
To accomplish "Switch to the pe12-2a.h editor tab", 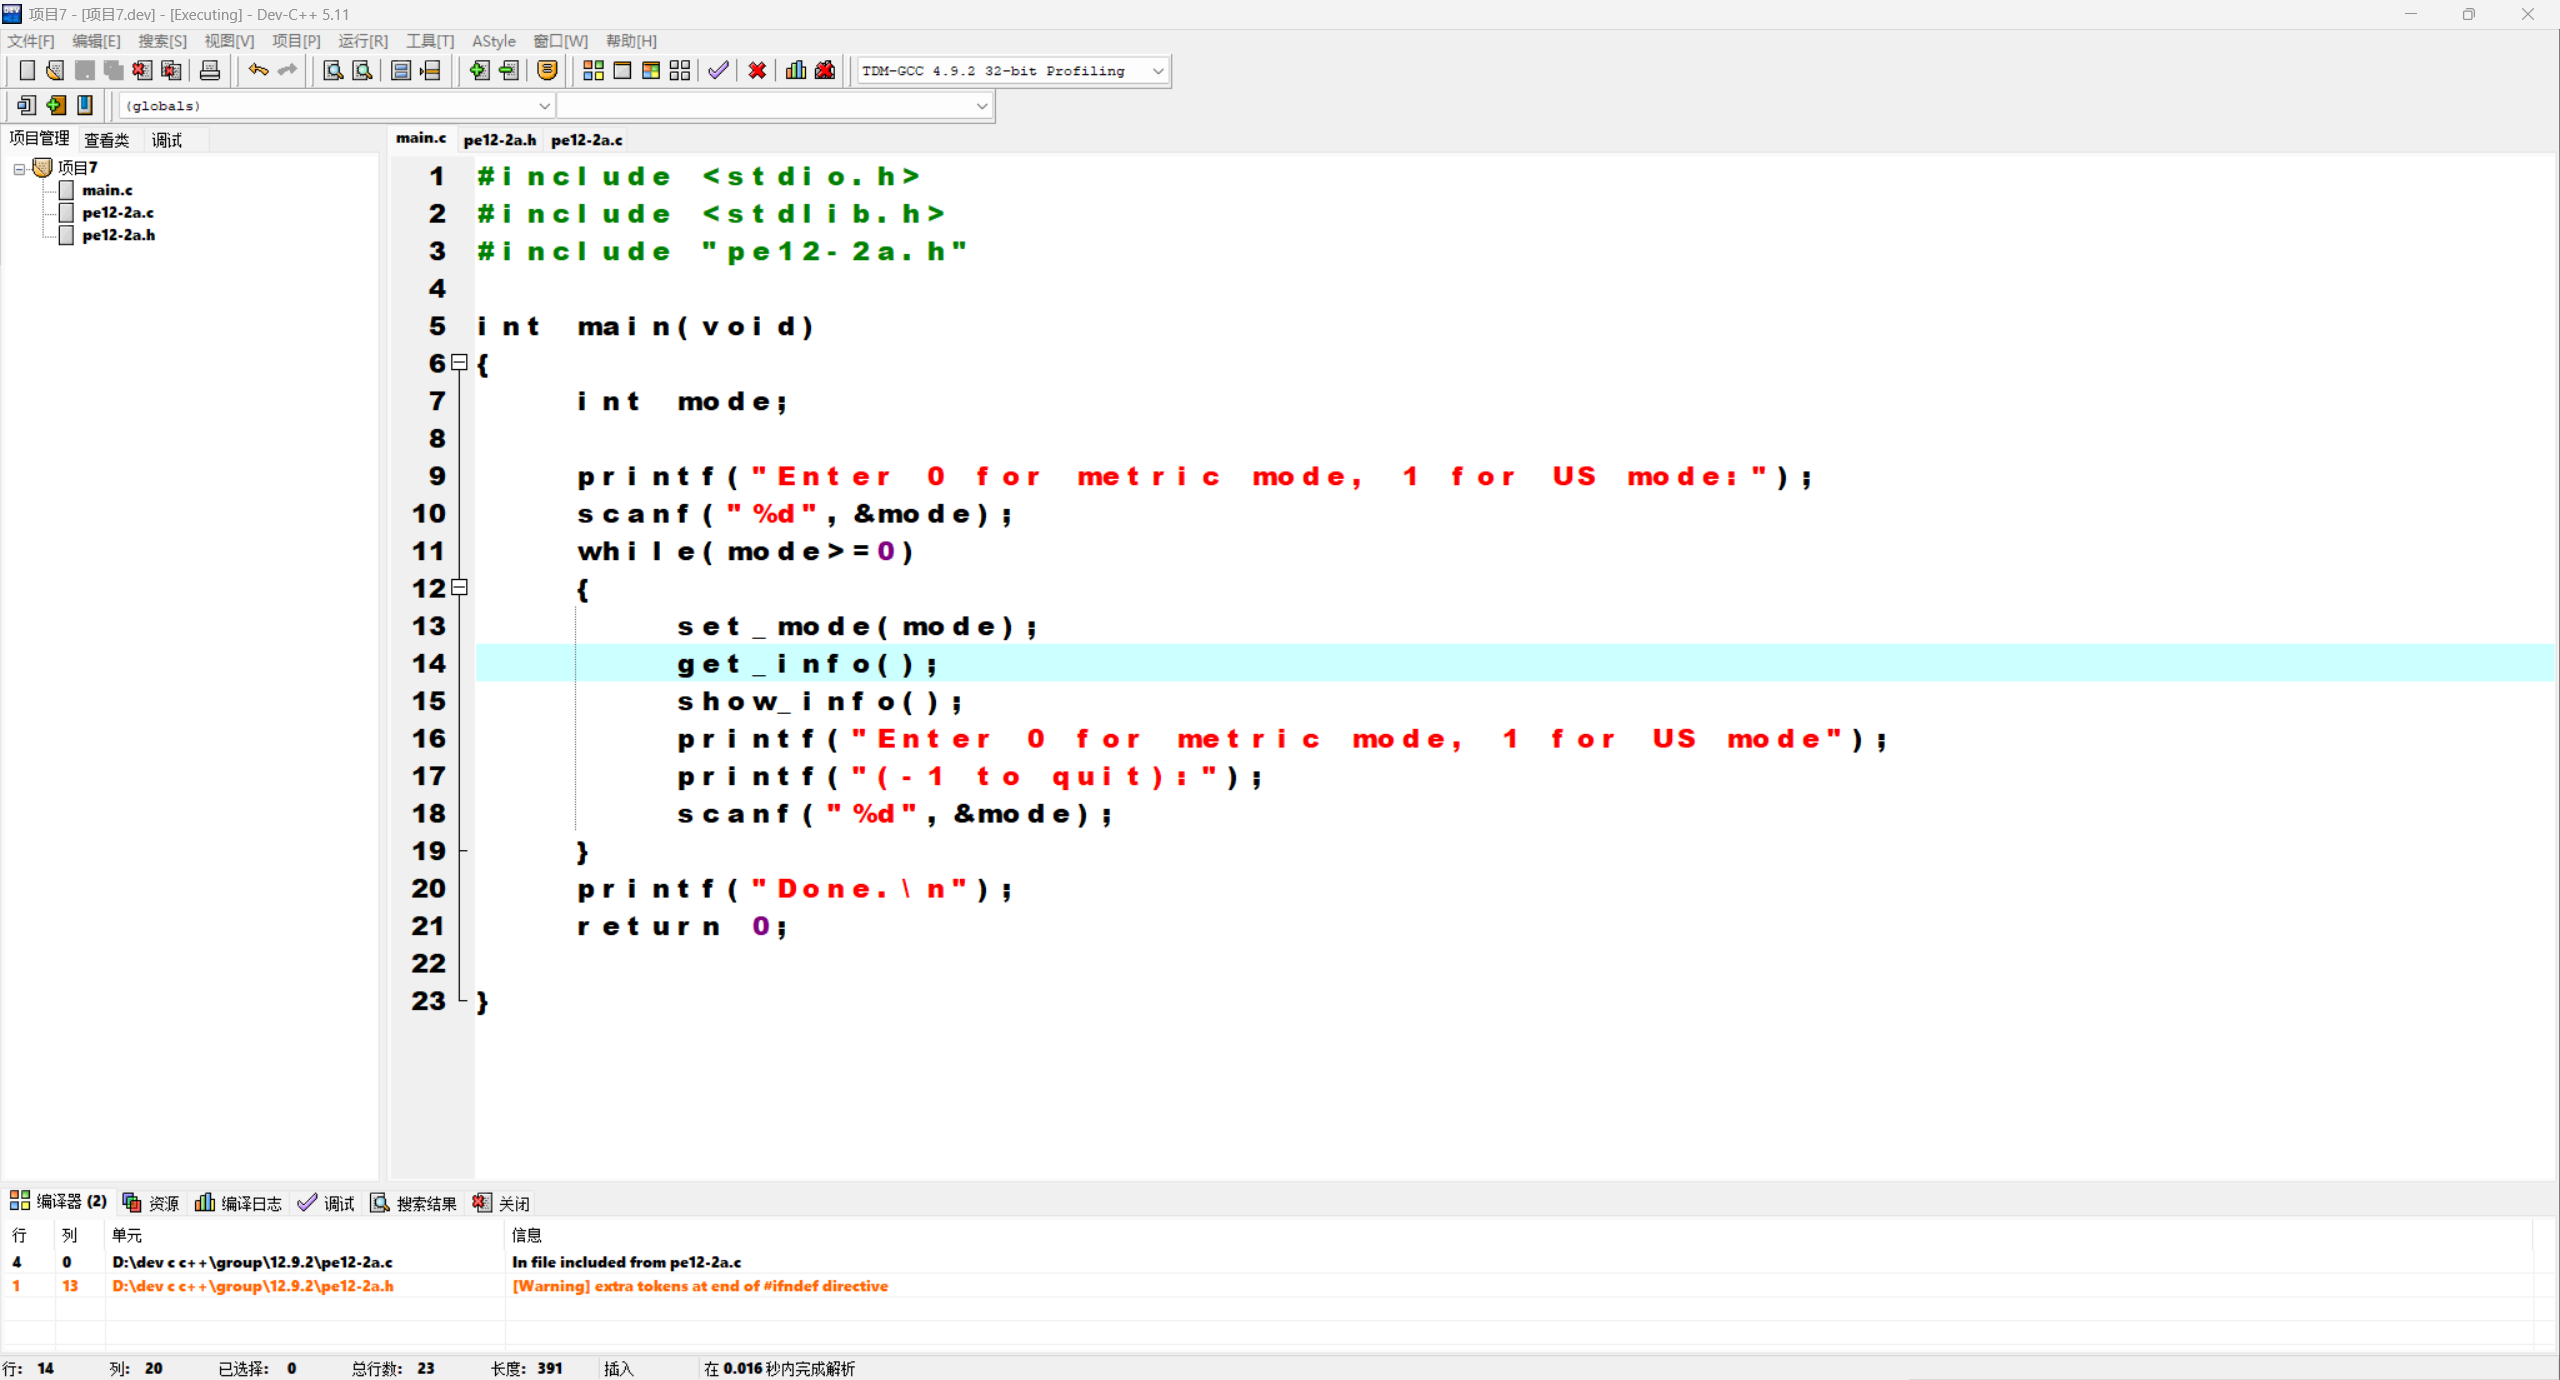I will (499, 140).
